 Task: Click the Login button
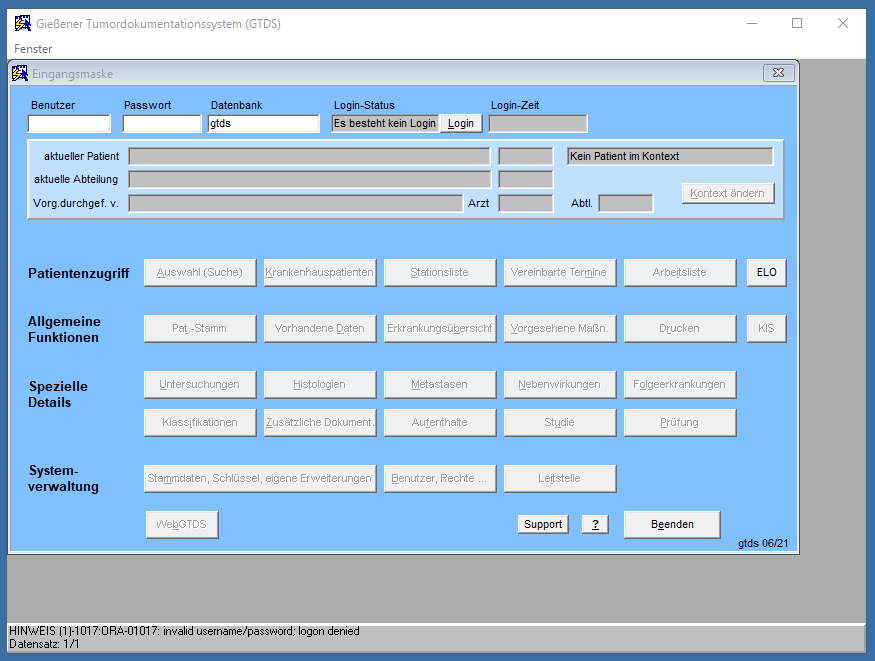pos(461,123)
